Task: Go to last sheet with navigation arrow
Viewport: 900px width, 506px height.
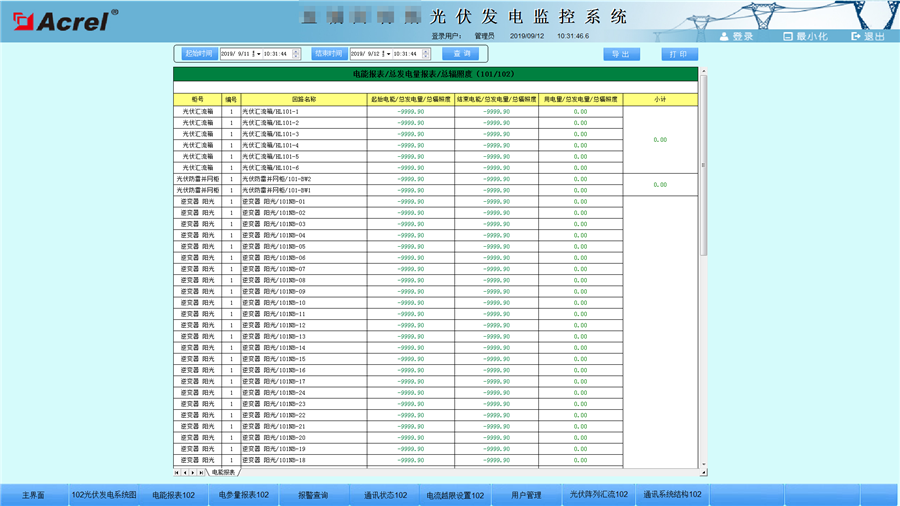Action: point(202,472)
